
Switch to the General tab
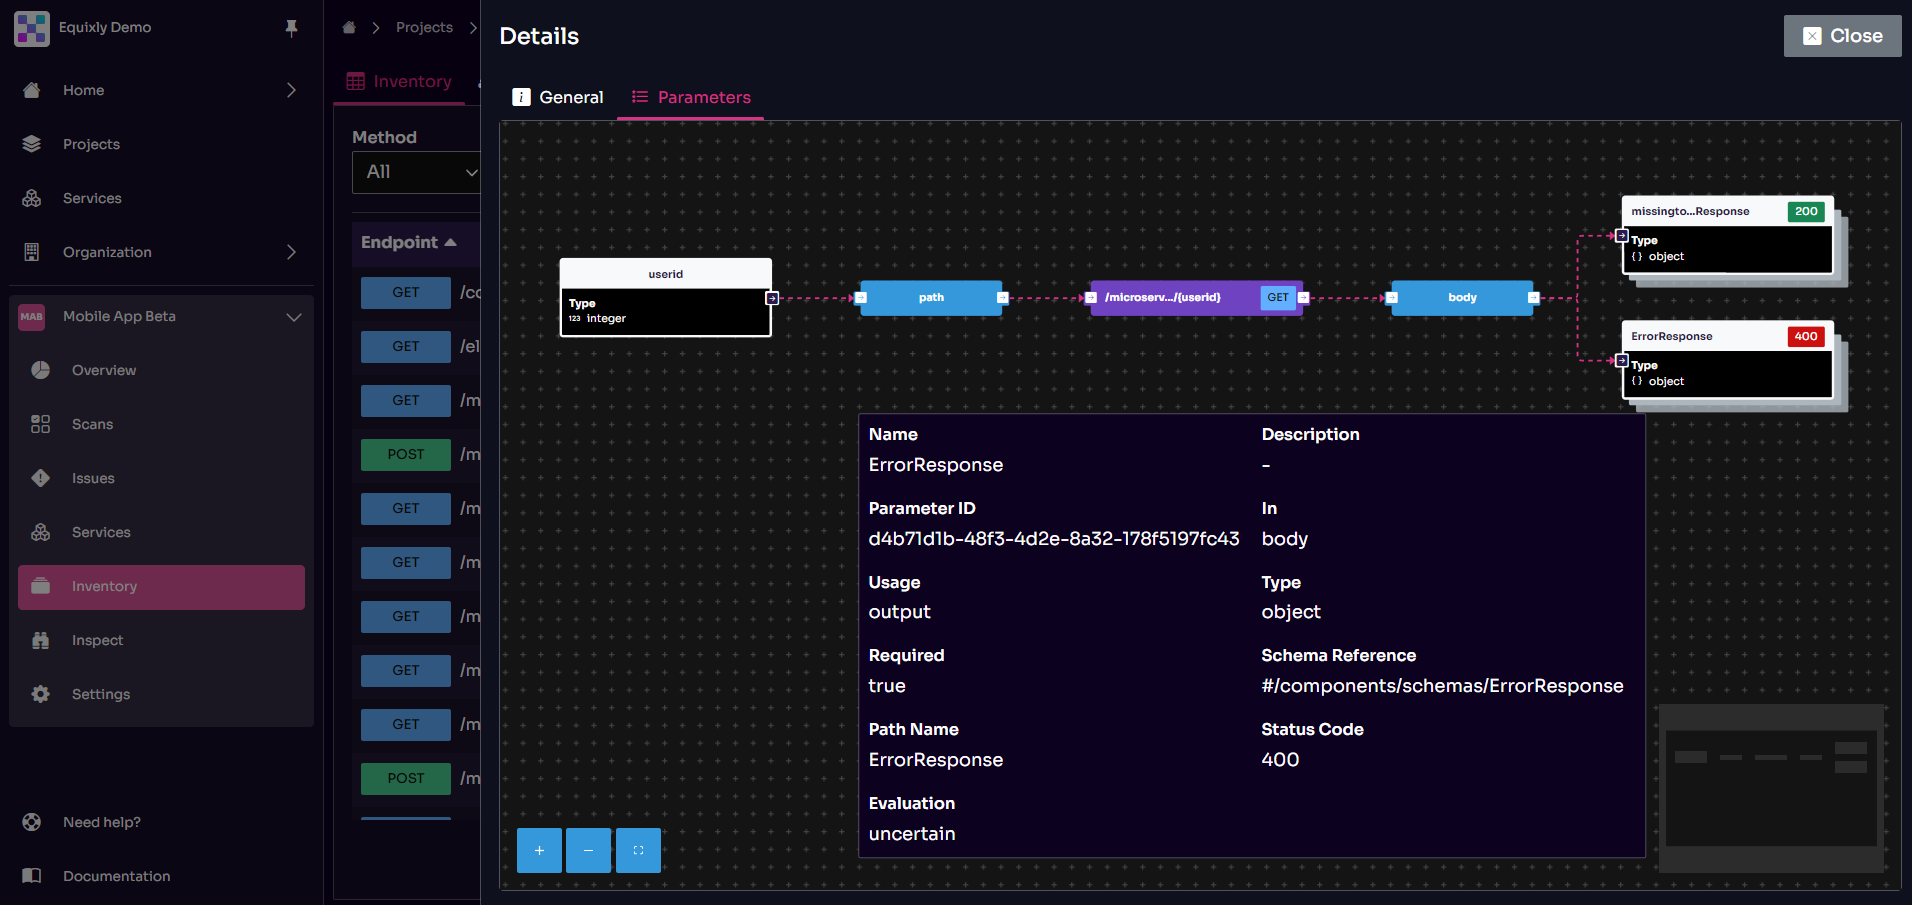tap(557, 97)
